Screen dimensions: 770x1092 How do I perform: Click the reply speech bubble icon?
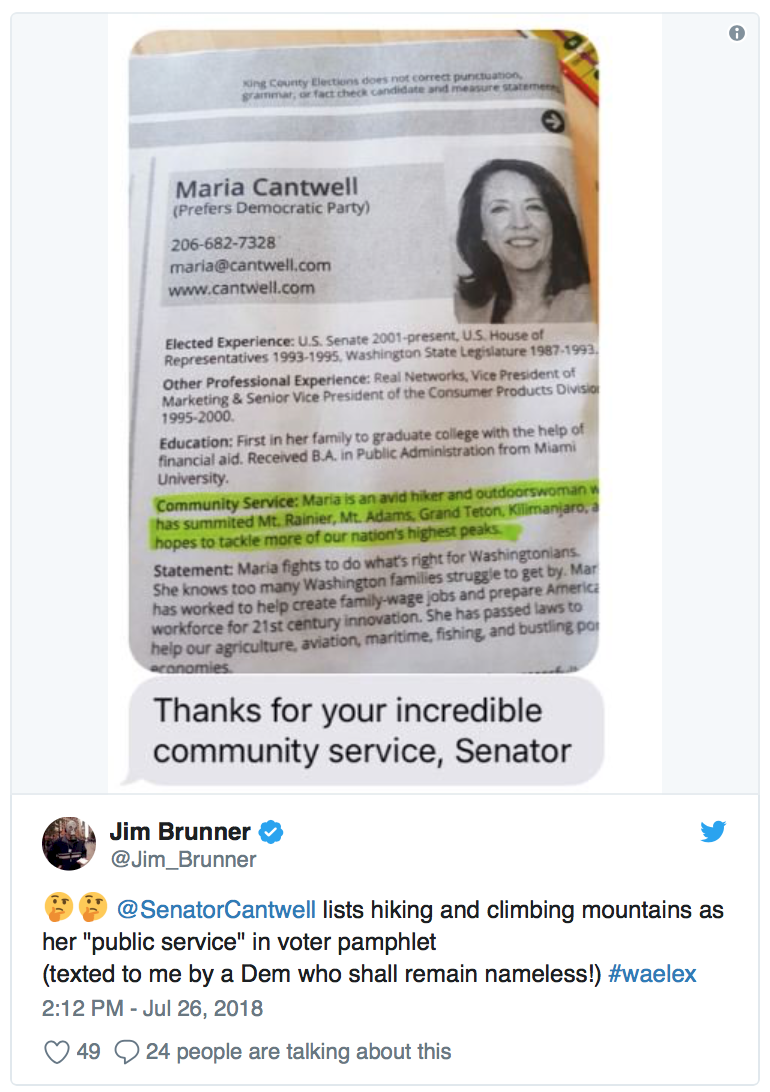coord(126,1052)
